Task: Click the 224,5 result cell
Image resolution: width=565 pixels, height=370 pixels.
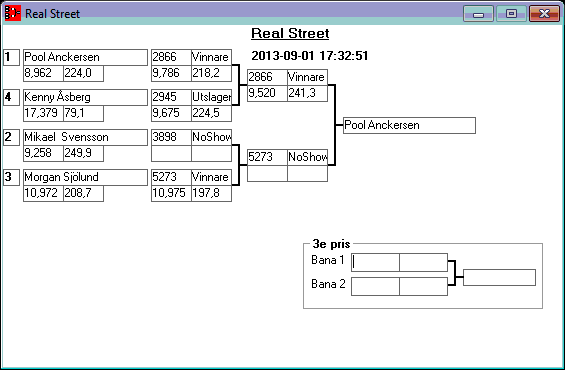Action: point(211,113)
